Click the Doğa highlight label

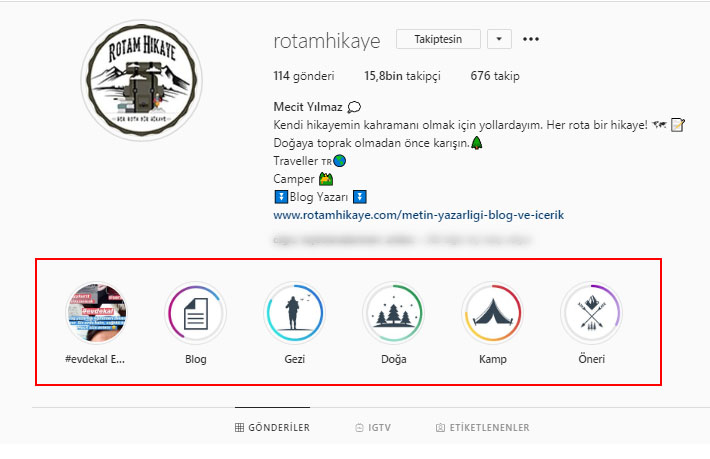[393, 359]
